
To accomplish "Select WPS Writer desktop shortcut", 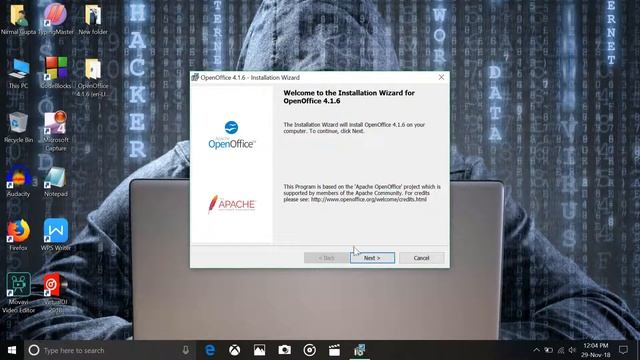I will [56, 235].
